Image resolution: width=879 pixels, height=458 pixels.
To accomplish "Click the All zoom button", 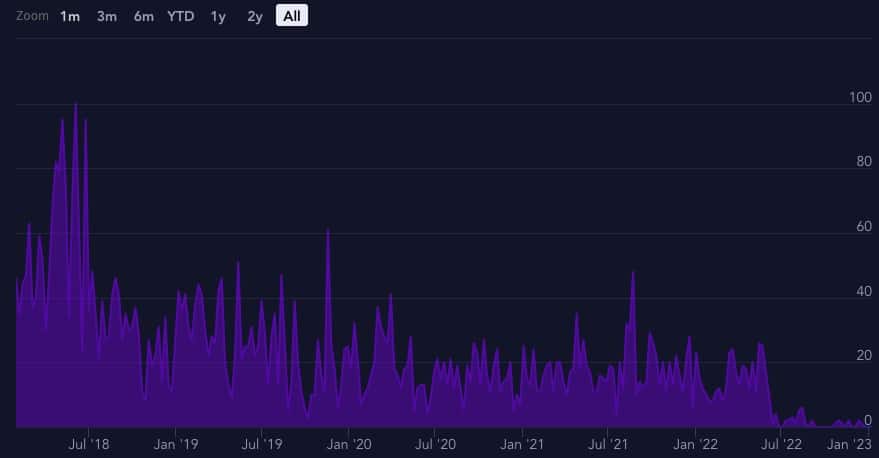I will click(292, 16).
